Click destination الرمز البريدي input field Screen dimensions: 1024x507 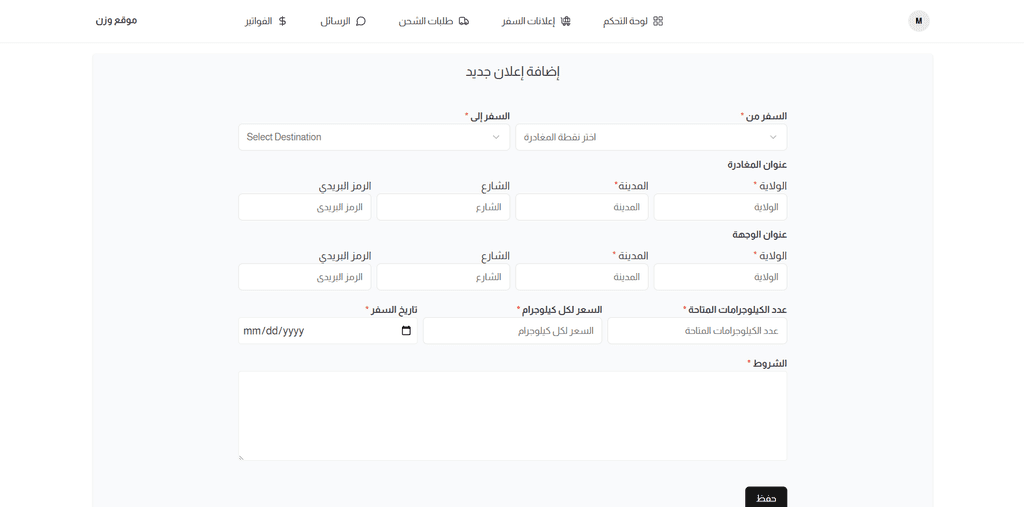304,277
